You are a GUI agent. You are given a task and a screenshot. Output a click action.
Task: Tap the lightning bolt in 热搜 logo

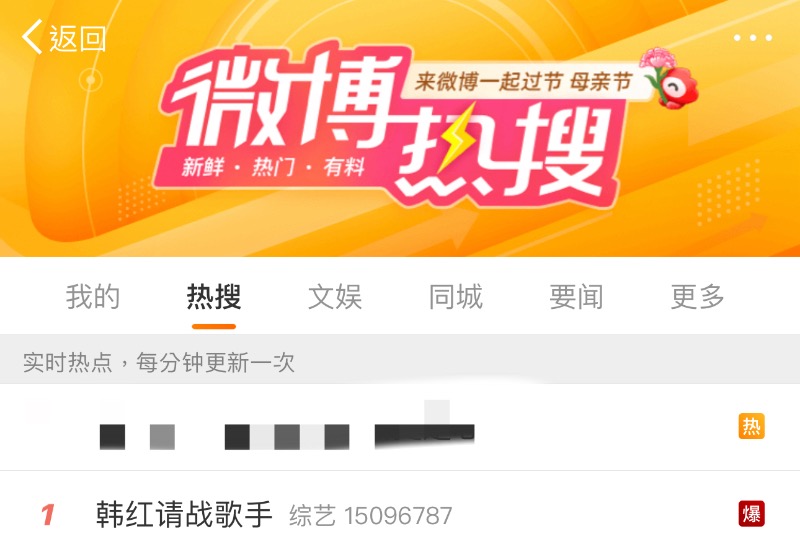(x=458, y=136)
